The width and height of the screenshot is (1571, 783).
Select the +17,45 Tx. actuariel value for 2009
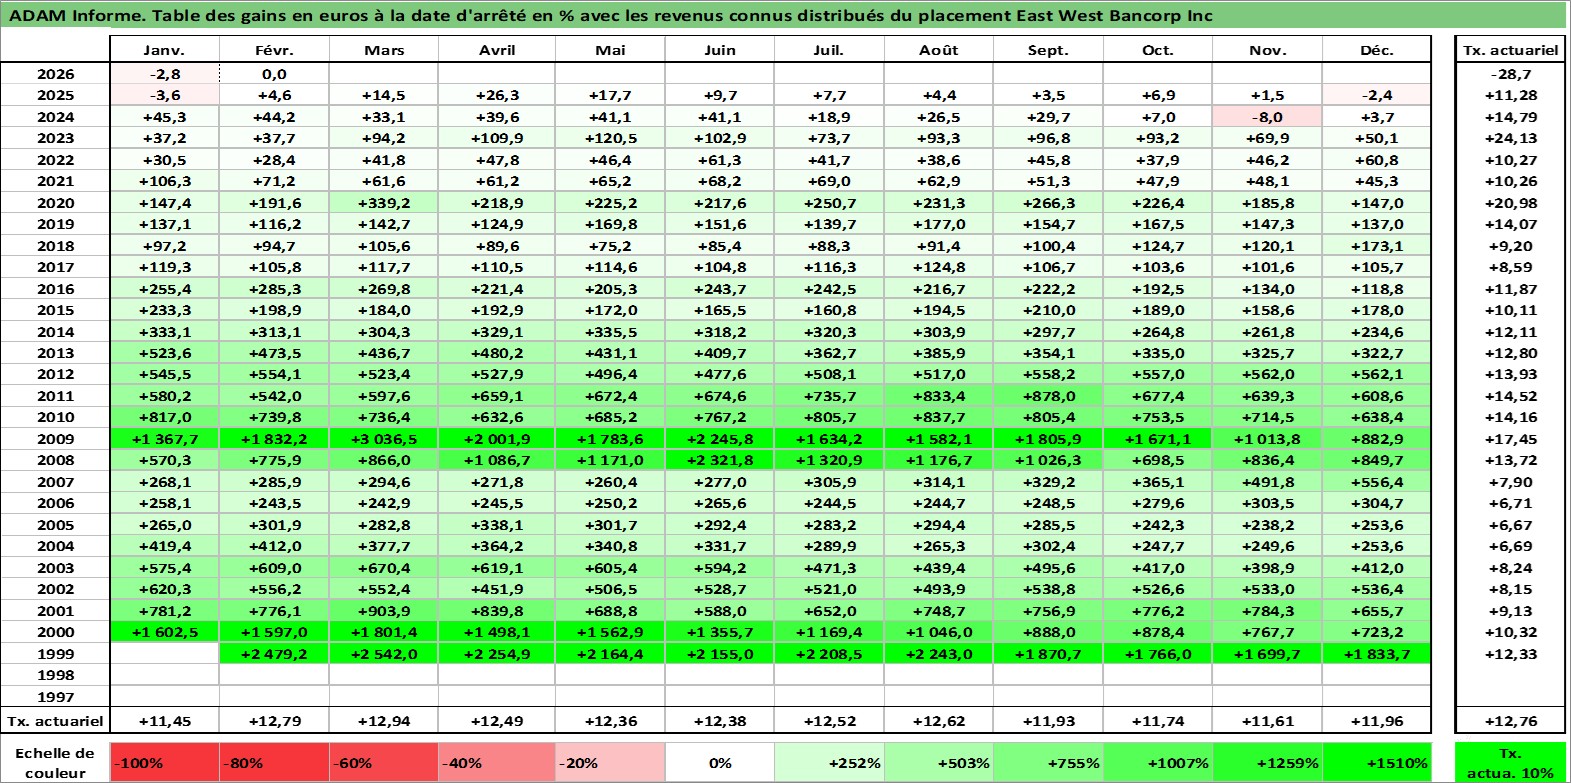tap(1510, 439)
